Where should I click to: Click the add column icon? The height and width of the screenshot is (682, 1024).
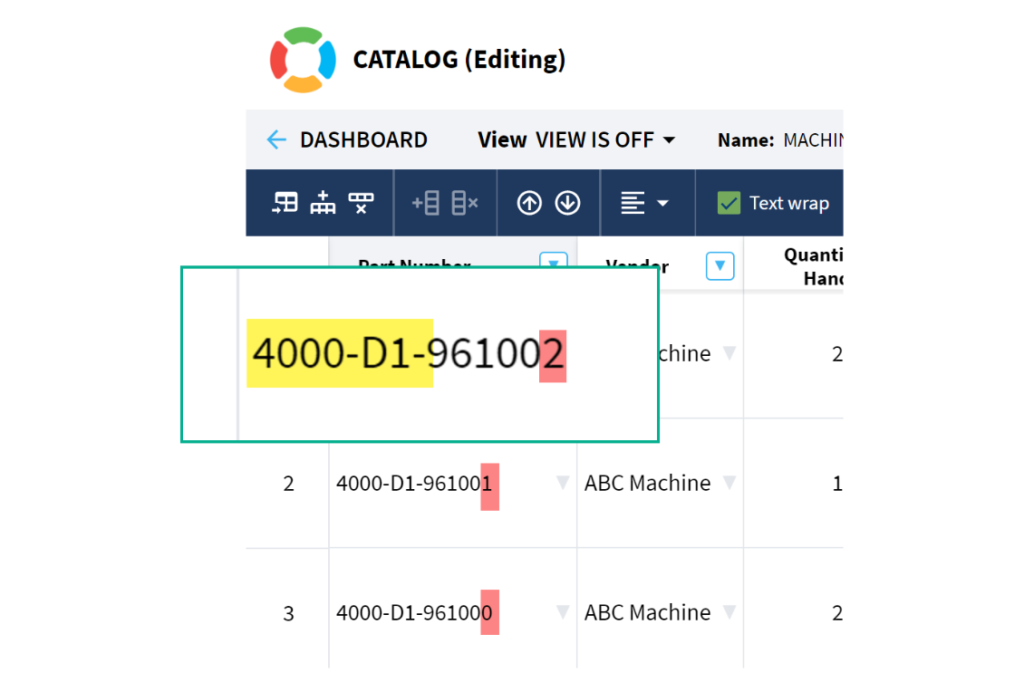(323, 203)
